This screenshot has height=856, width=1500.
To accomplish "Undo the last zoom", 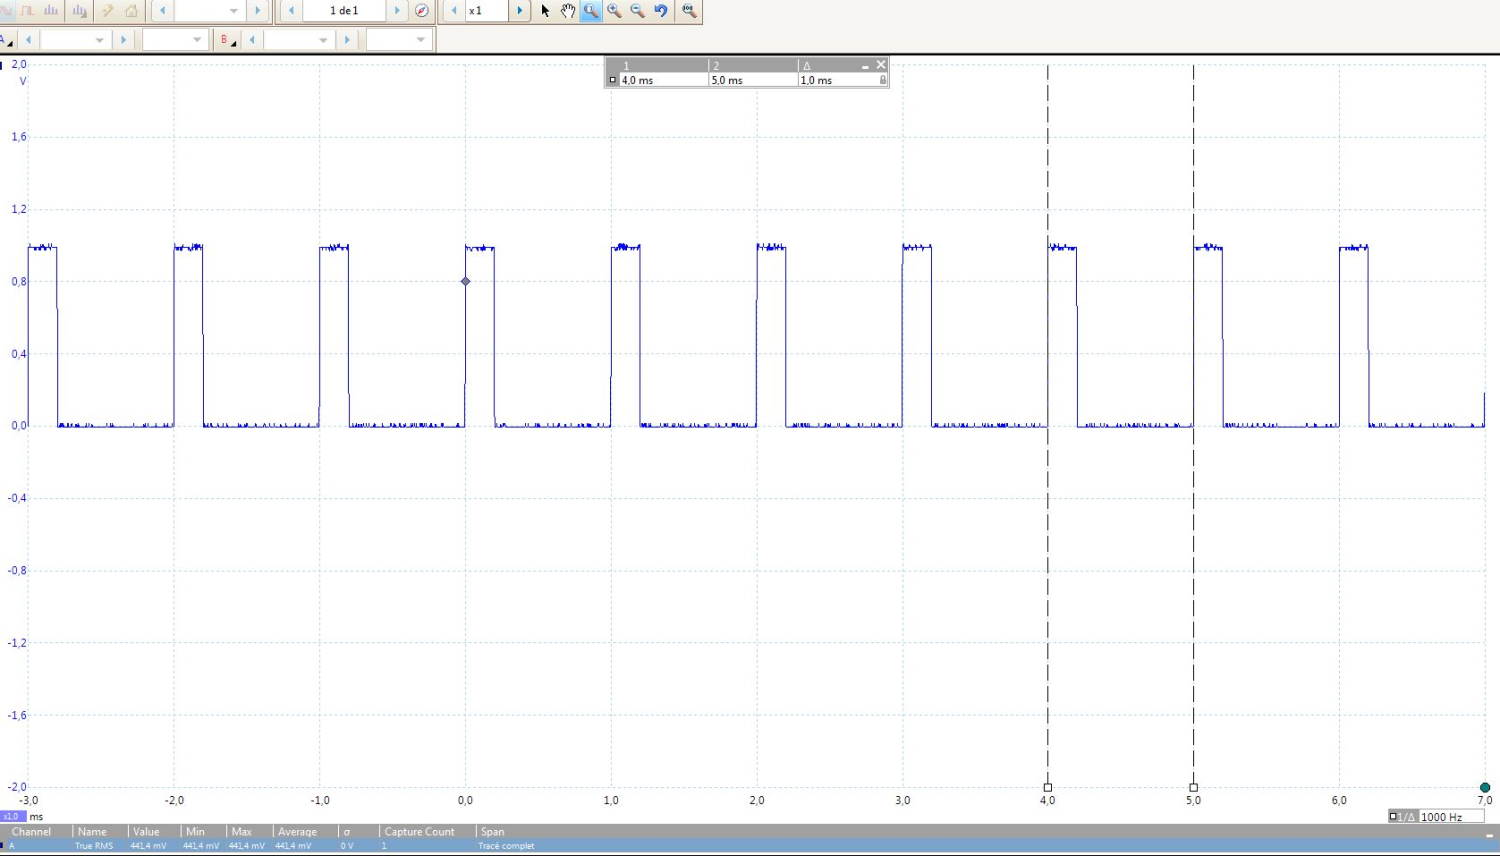I will (x=661, y=11).
